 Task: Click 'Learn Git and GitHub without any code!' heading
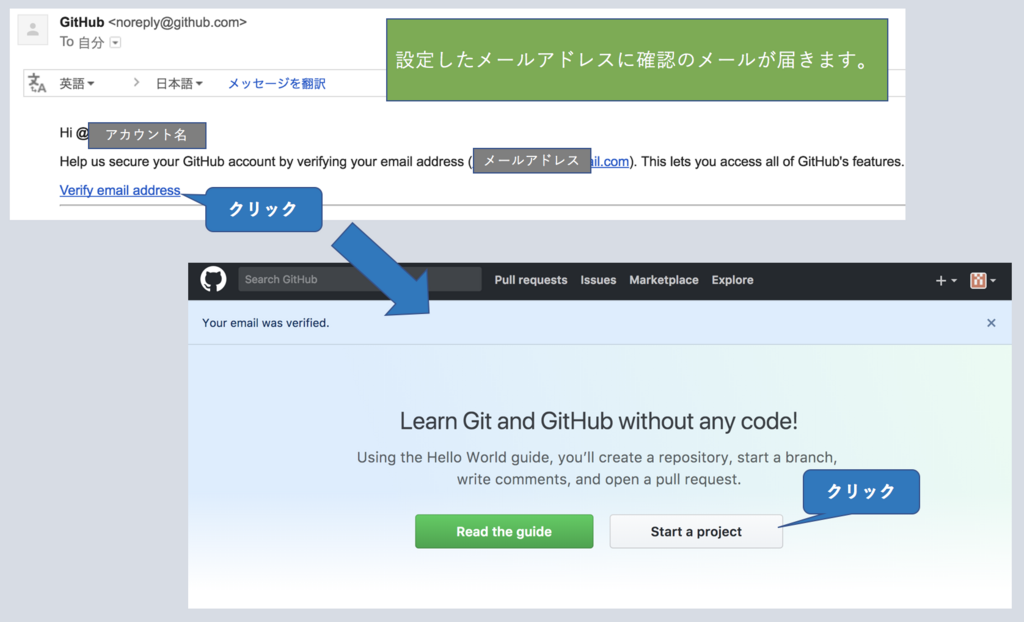599,421
